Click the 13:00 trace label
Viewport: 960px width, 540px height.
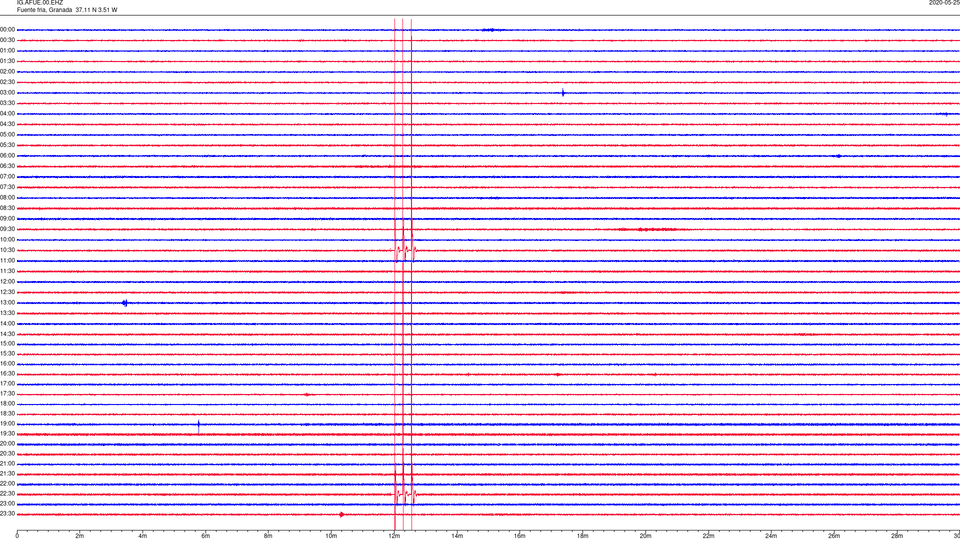[x=7, y=303]
